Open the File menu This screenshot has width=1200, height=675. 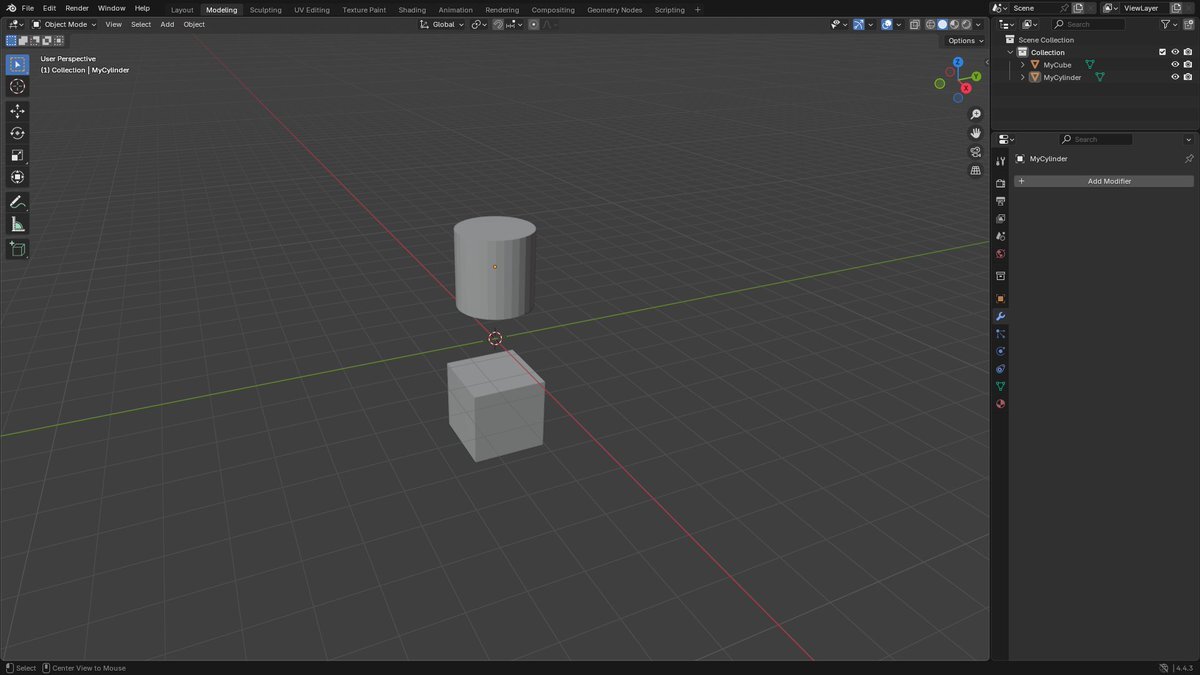pyautogui.click(x=28, y=8)
